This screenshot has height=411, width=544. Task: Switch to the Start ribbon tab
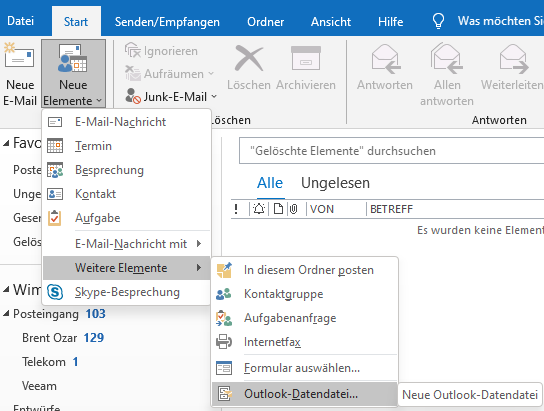[x=76, y=22]
